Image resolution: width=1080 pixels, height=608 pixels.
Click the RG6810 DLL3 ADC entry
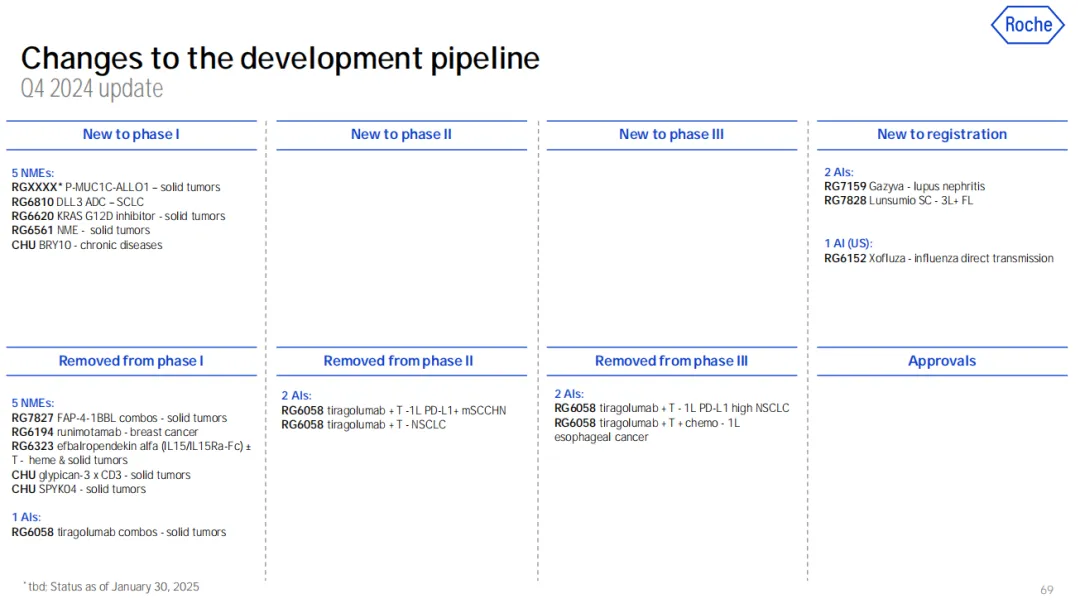click(x=78, y=202)
